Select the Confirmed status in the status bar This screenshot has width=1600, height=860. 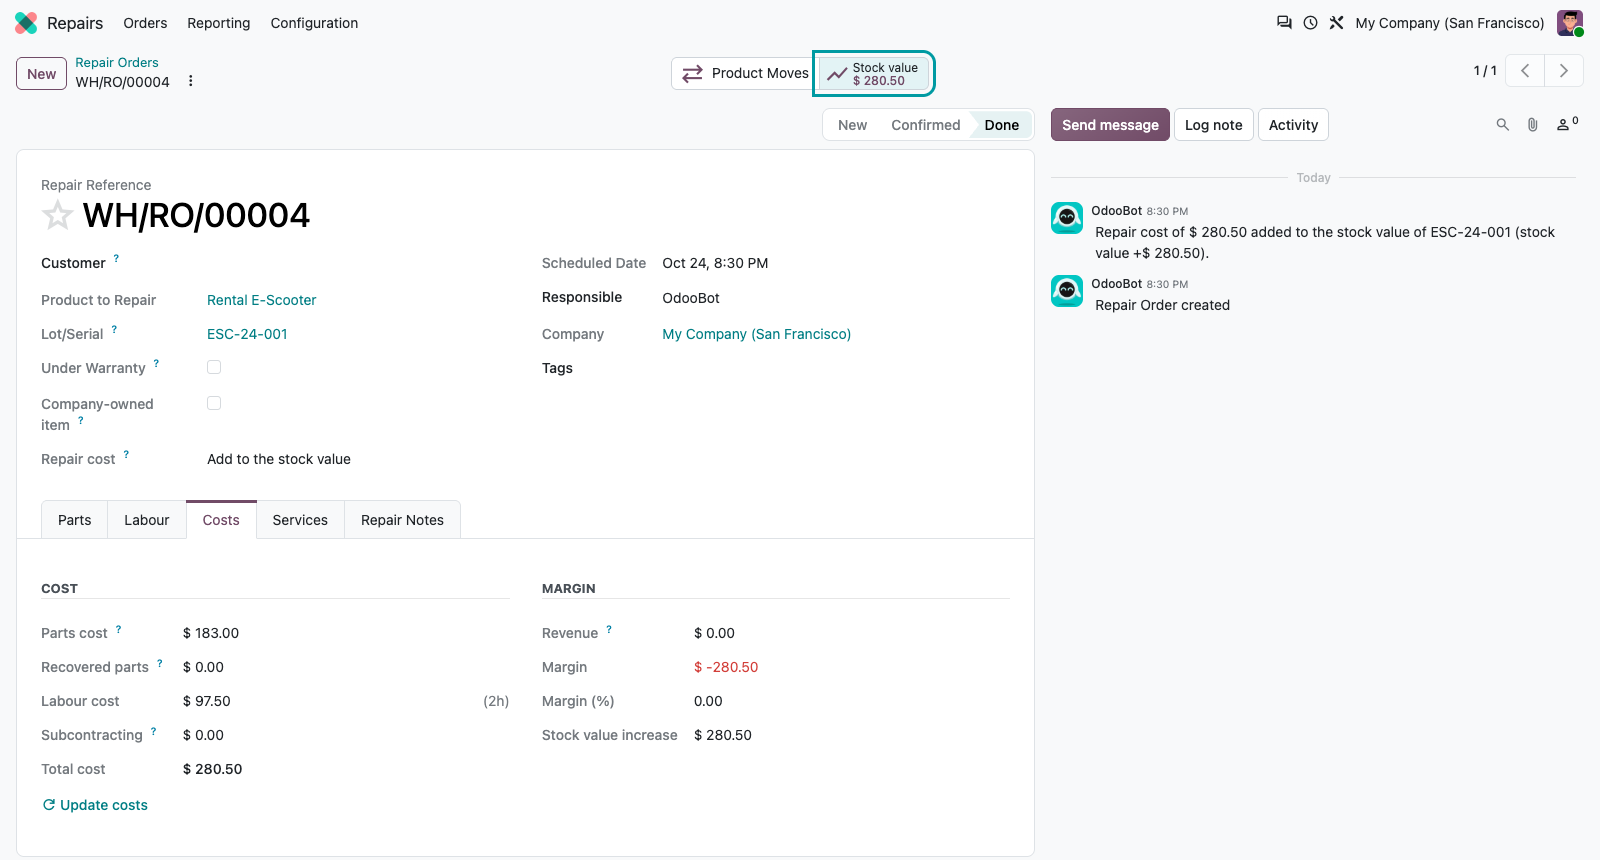pyautogui.click(x=925, y=125)
